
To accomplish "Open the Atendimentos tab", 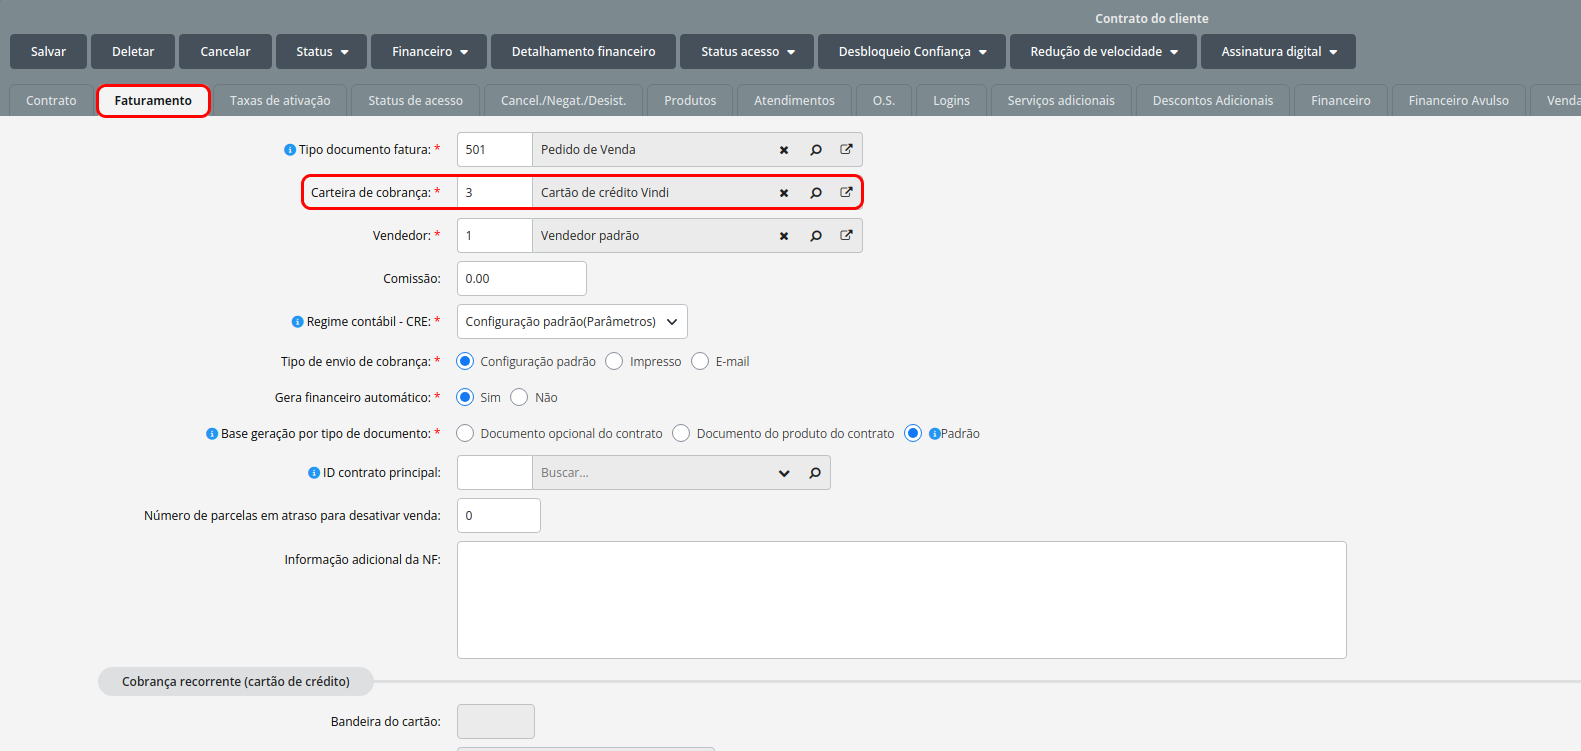I will (x=794, y=101).
